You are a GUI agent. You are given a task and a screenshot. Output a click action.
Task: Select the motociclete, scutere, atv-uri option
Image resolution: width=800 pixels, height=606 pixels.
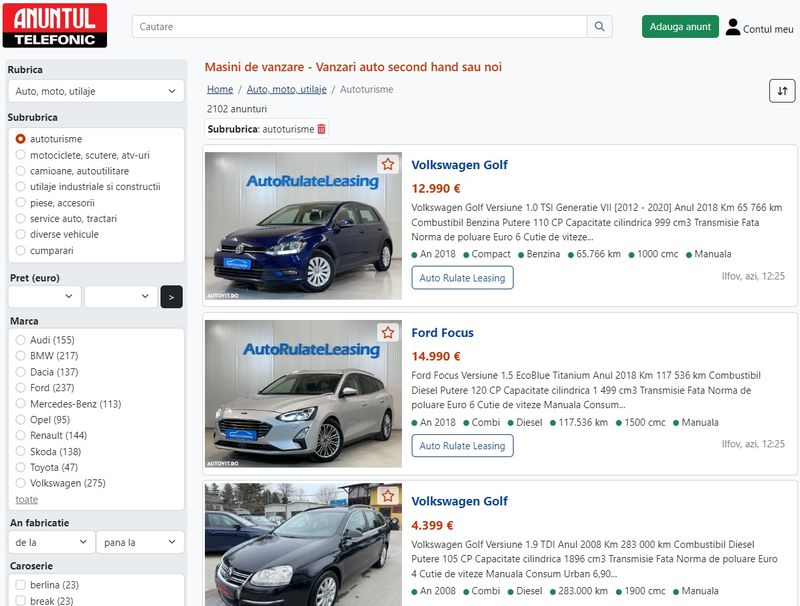(x=21, y=155)
